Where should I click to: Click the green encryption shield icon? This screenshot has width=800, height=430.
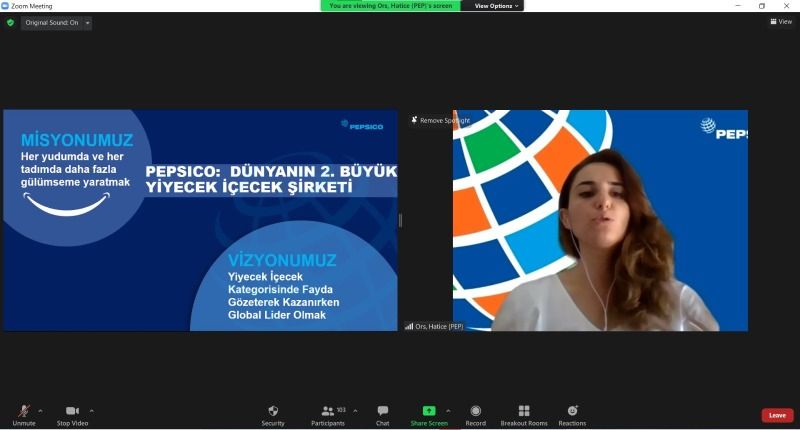click(10, 22)
